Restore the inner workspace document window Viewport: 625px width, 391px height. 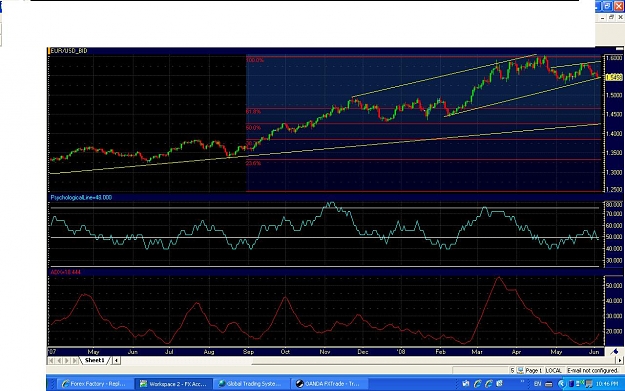611,18
